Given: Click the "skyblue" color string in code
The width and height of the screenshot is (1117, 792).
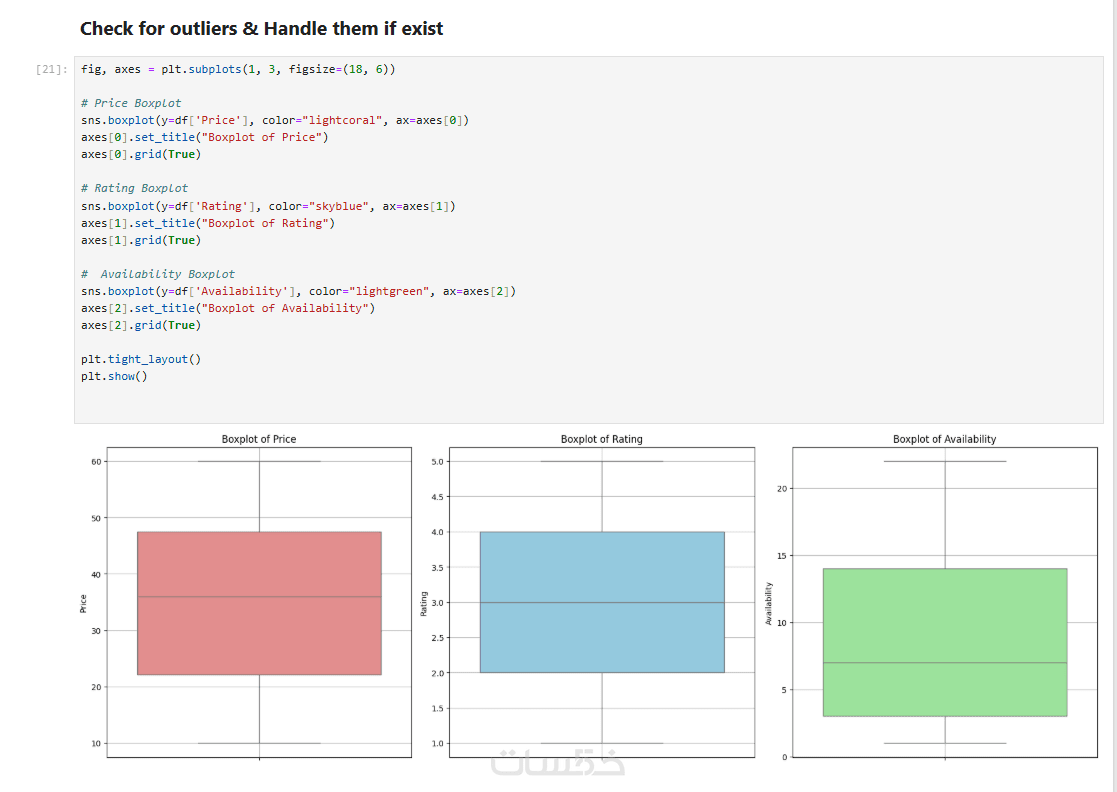Looking at the screenshot, I should pos(337,206).
